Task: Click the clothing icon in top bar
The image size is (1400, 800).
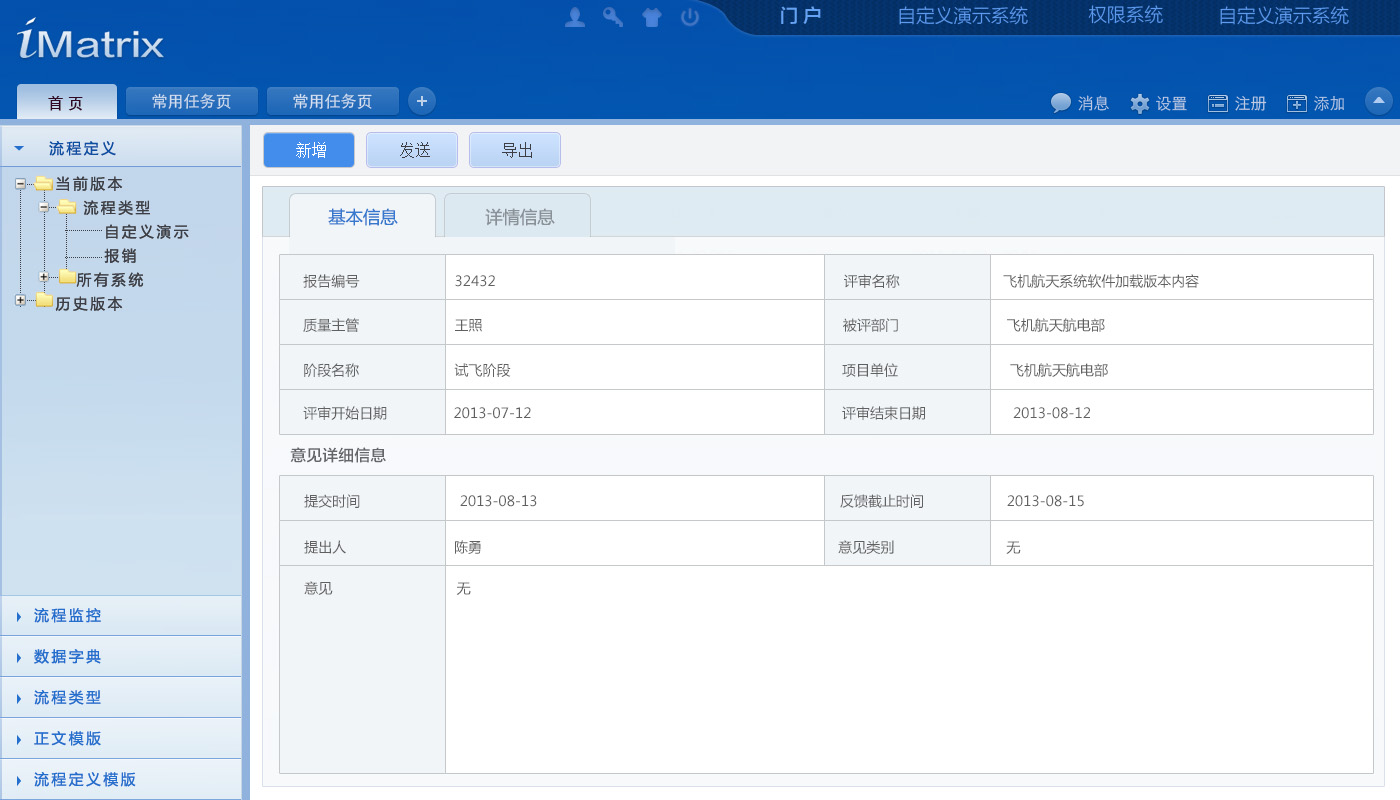Action: point(651,17)
